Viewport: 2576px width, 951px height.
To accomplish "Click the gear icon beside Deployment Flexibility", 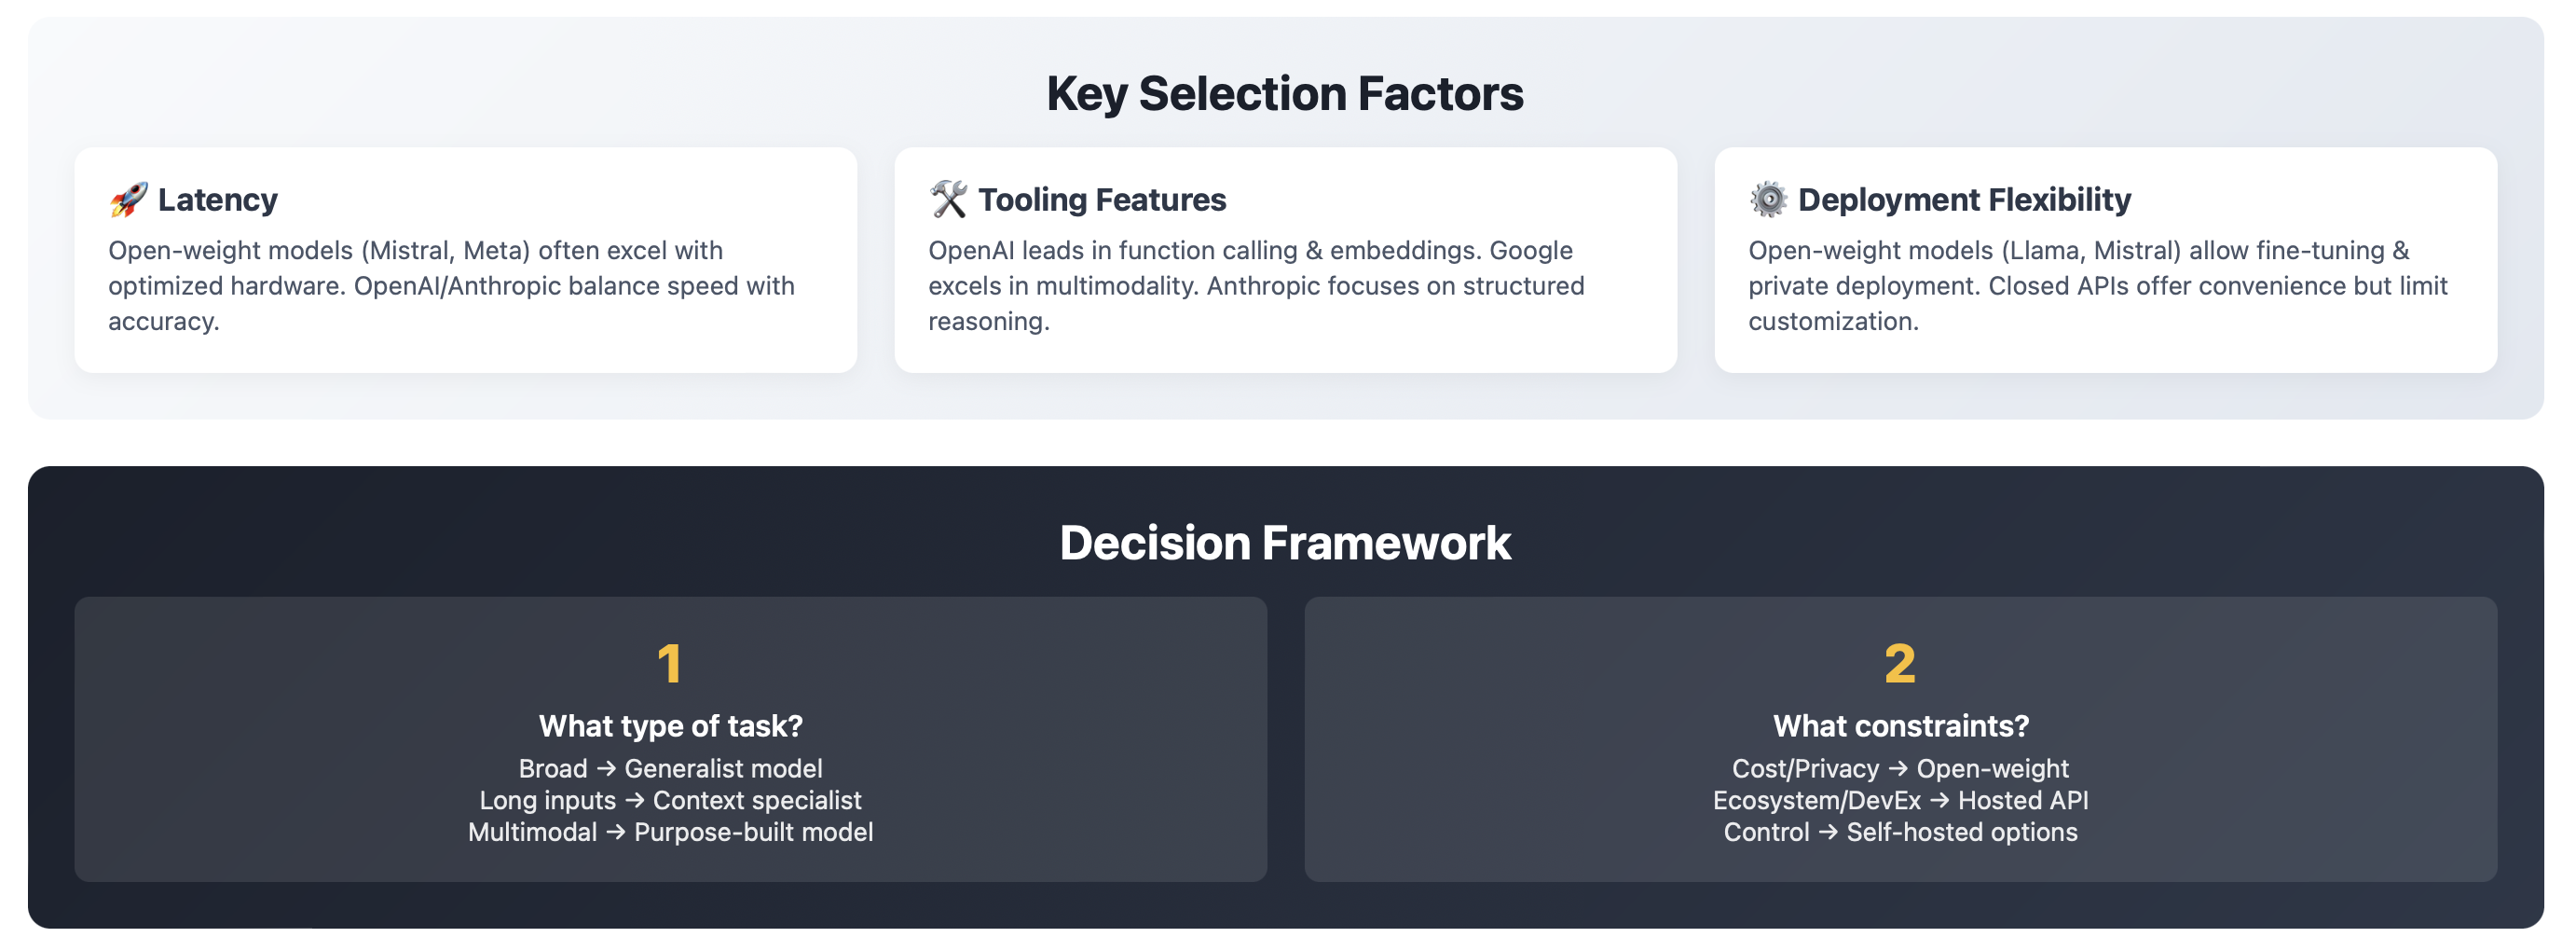I will 1768,200.
